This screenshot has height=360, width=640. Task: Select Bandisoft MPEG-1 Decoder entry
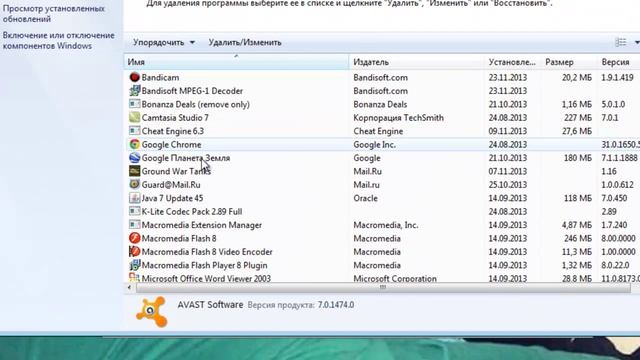click(x=192, y=91)
